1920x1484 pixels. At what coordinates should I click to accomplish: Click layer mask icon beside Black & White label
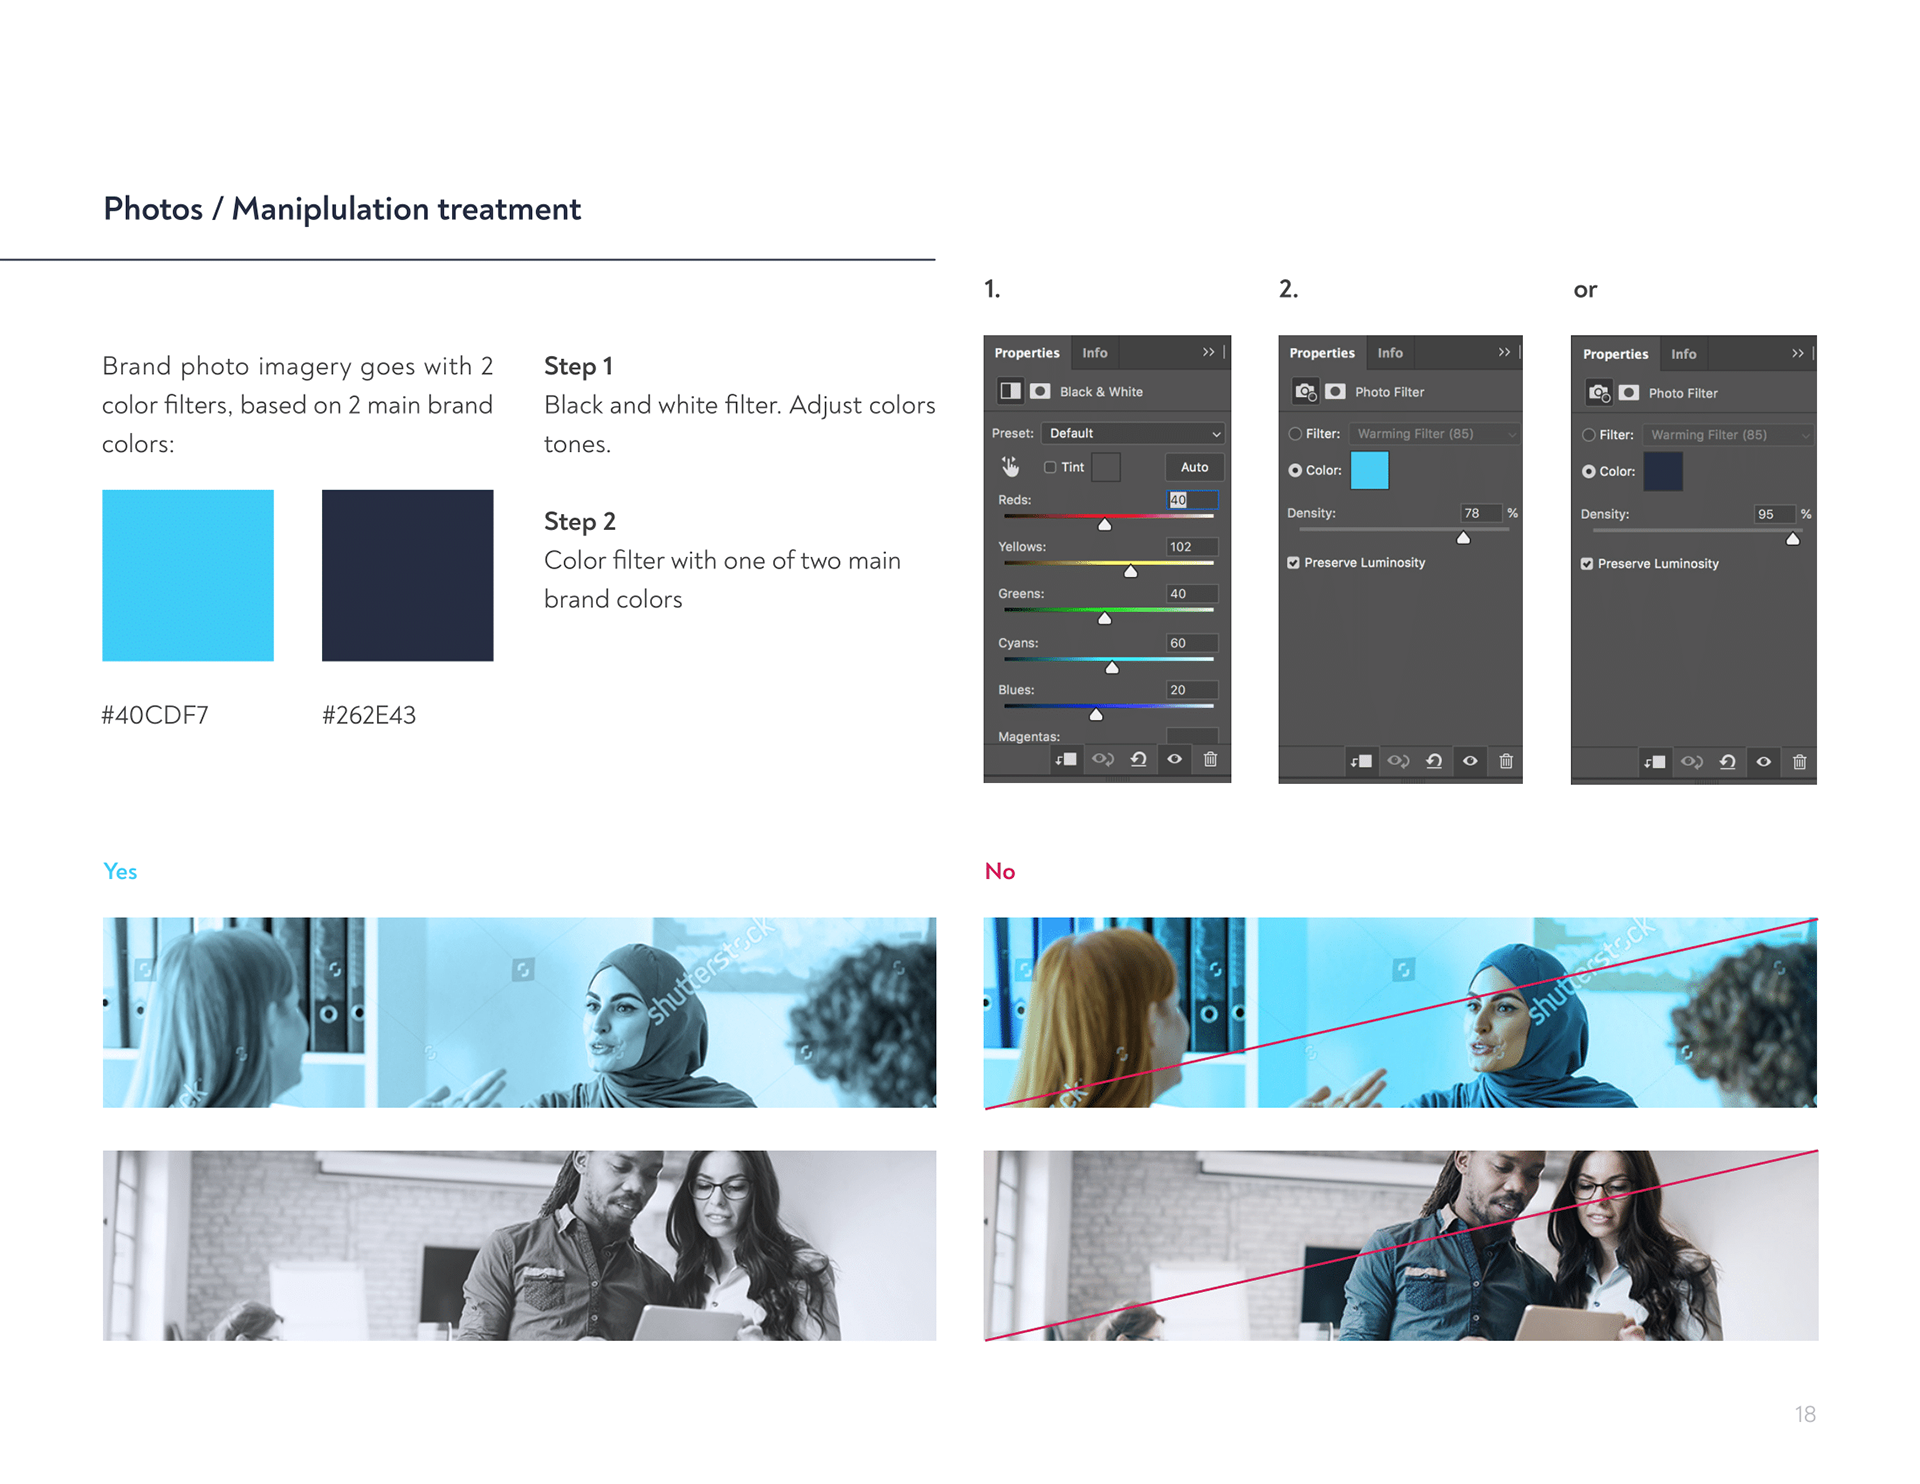pyautogui.click(x=1040, y=391)
